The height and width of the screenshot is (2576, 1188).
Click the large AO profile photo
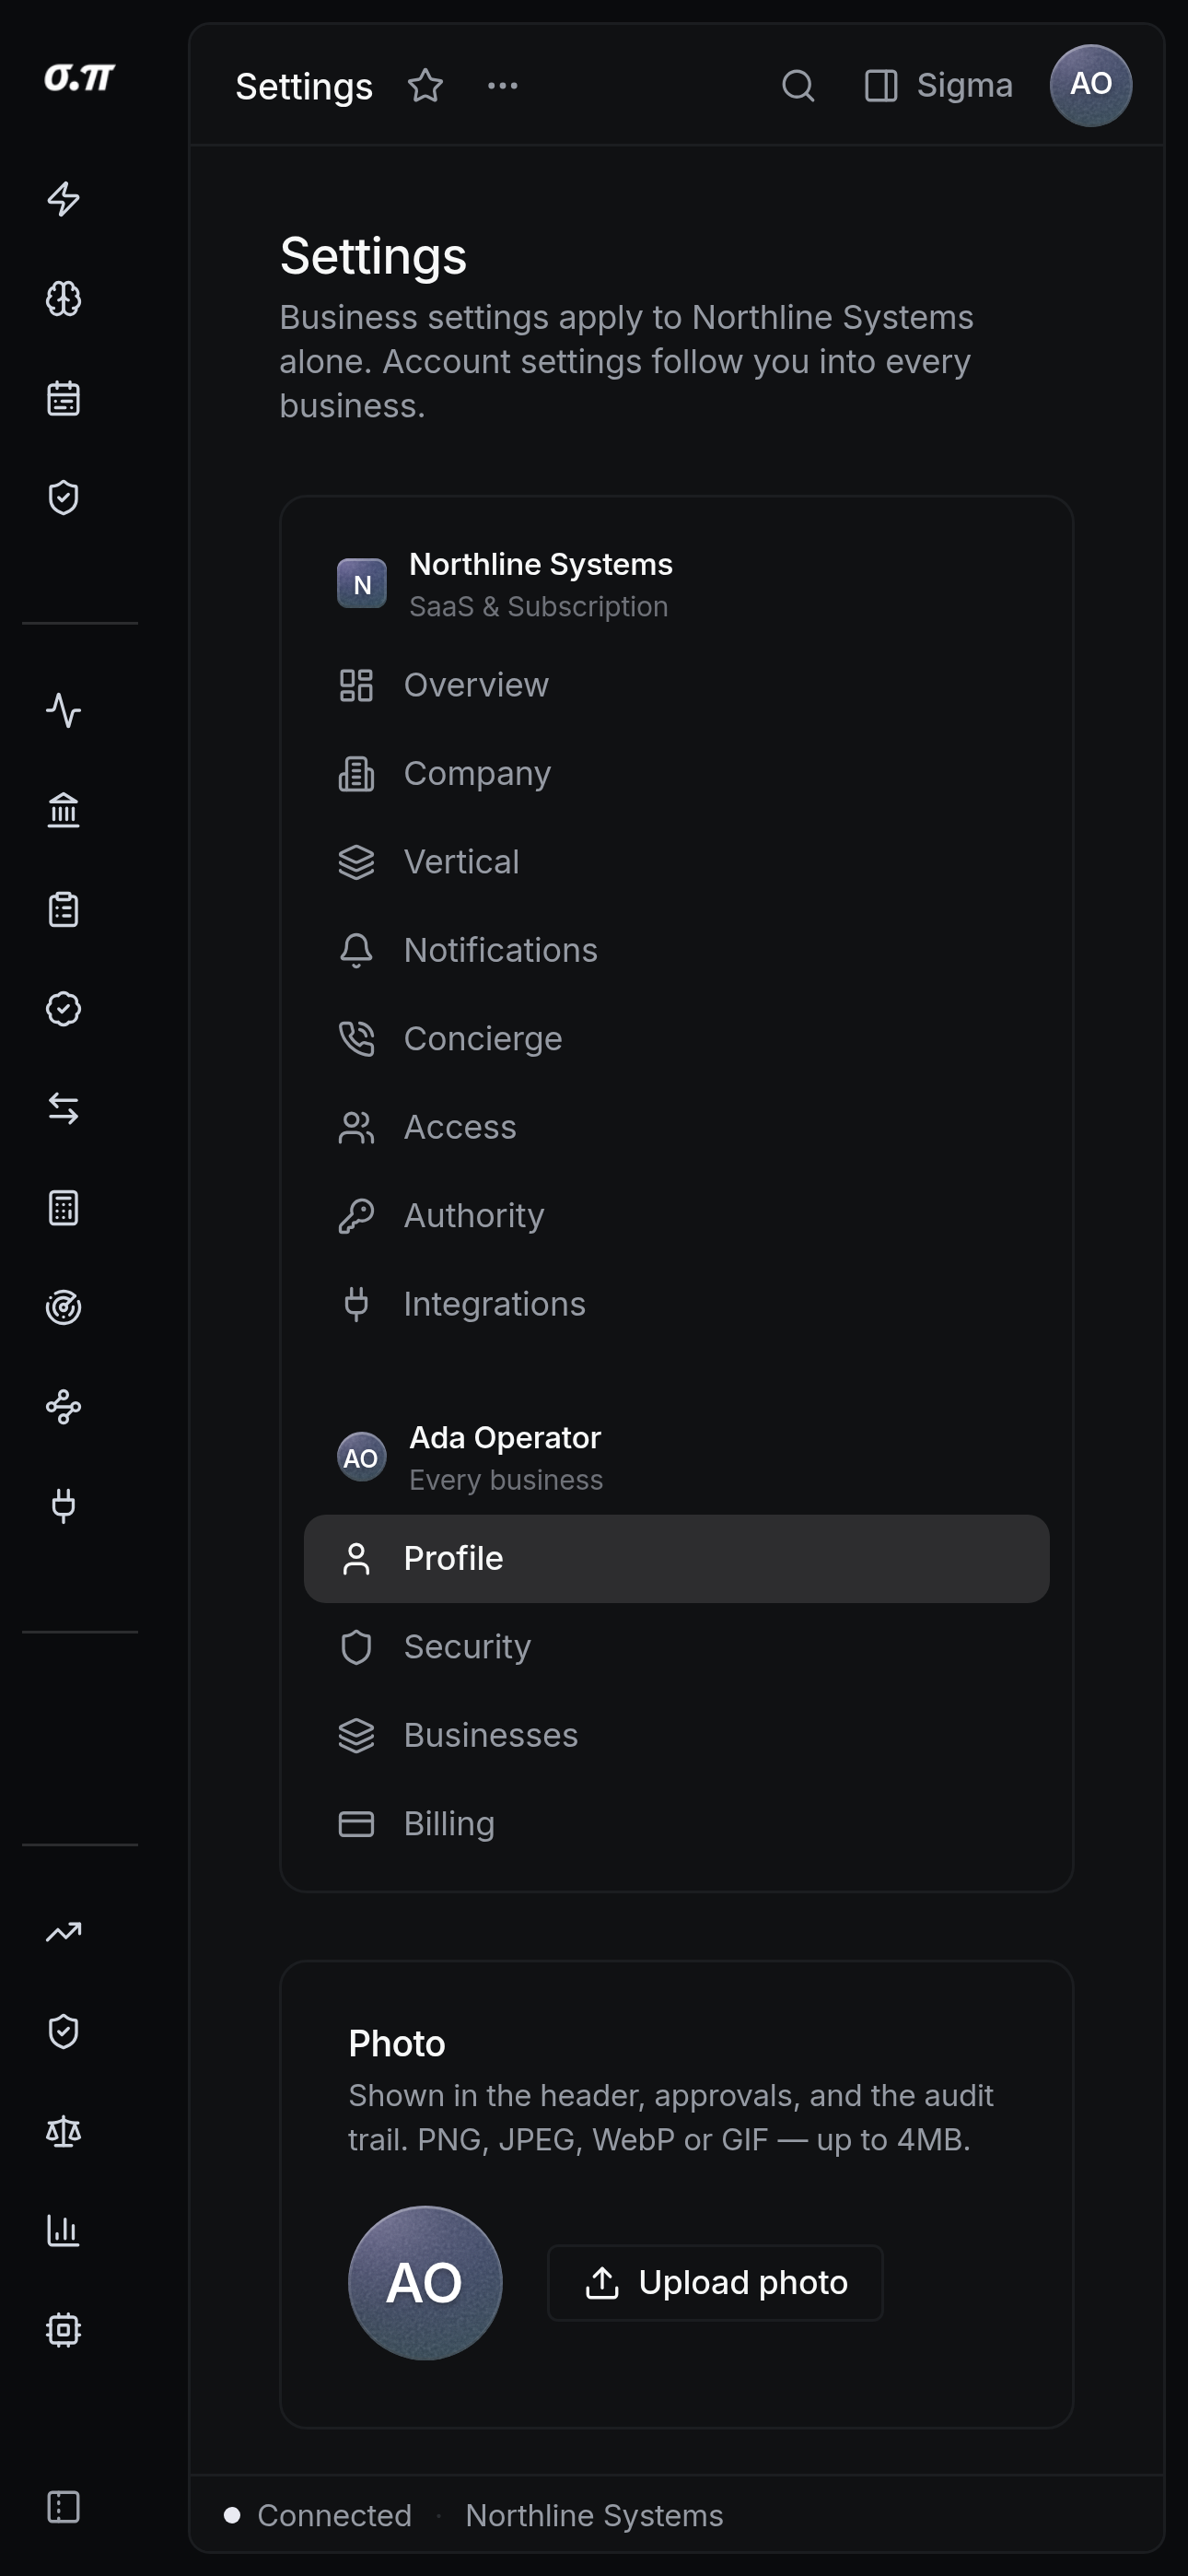tap(425, 2283)
